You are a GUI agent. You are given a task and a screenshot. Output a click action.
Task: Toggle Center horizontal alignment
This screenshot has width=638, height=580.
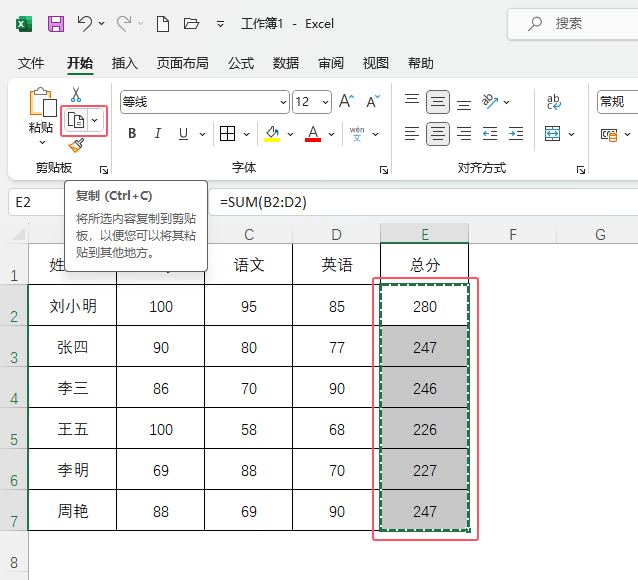point(438,134)
